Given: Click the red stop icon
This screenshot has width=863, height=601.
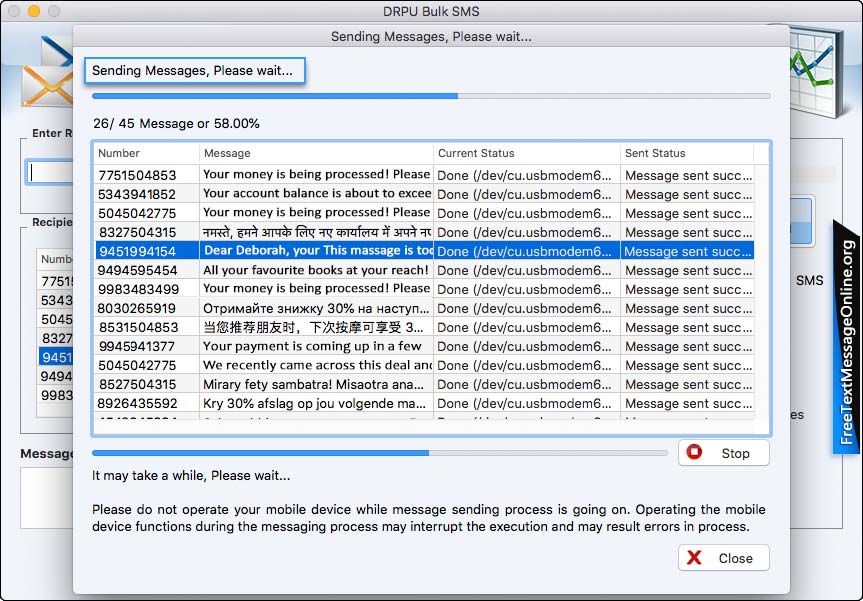Looking at the screenshot, I should [695, 452].
